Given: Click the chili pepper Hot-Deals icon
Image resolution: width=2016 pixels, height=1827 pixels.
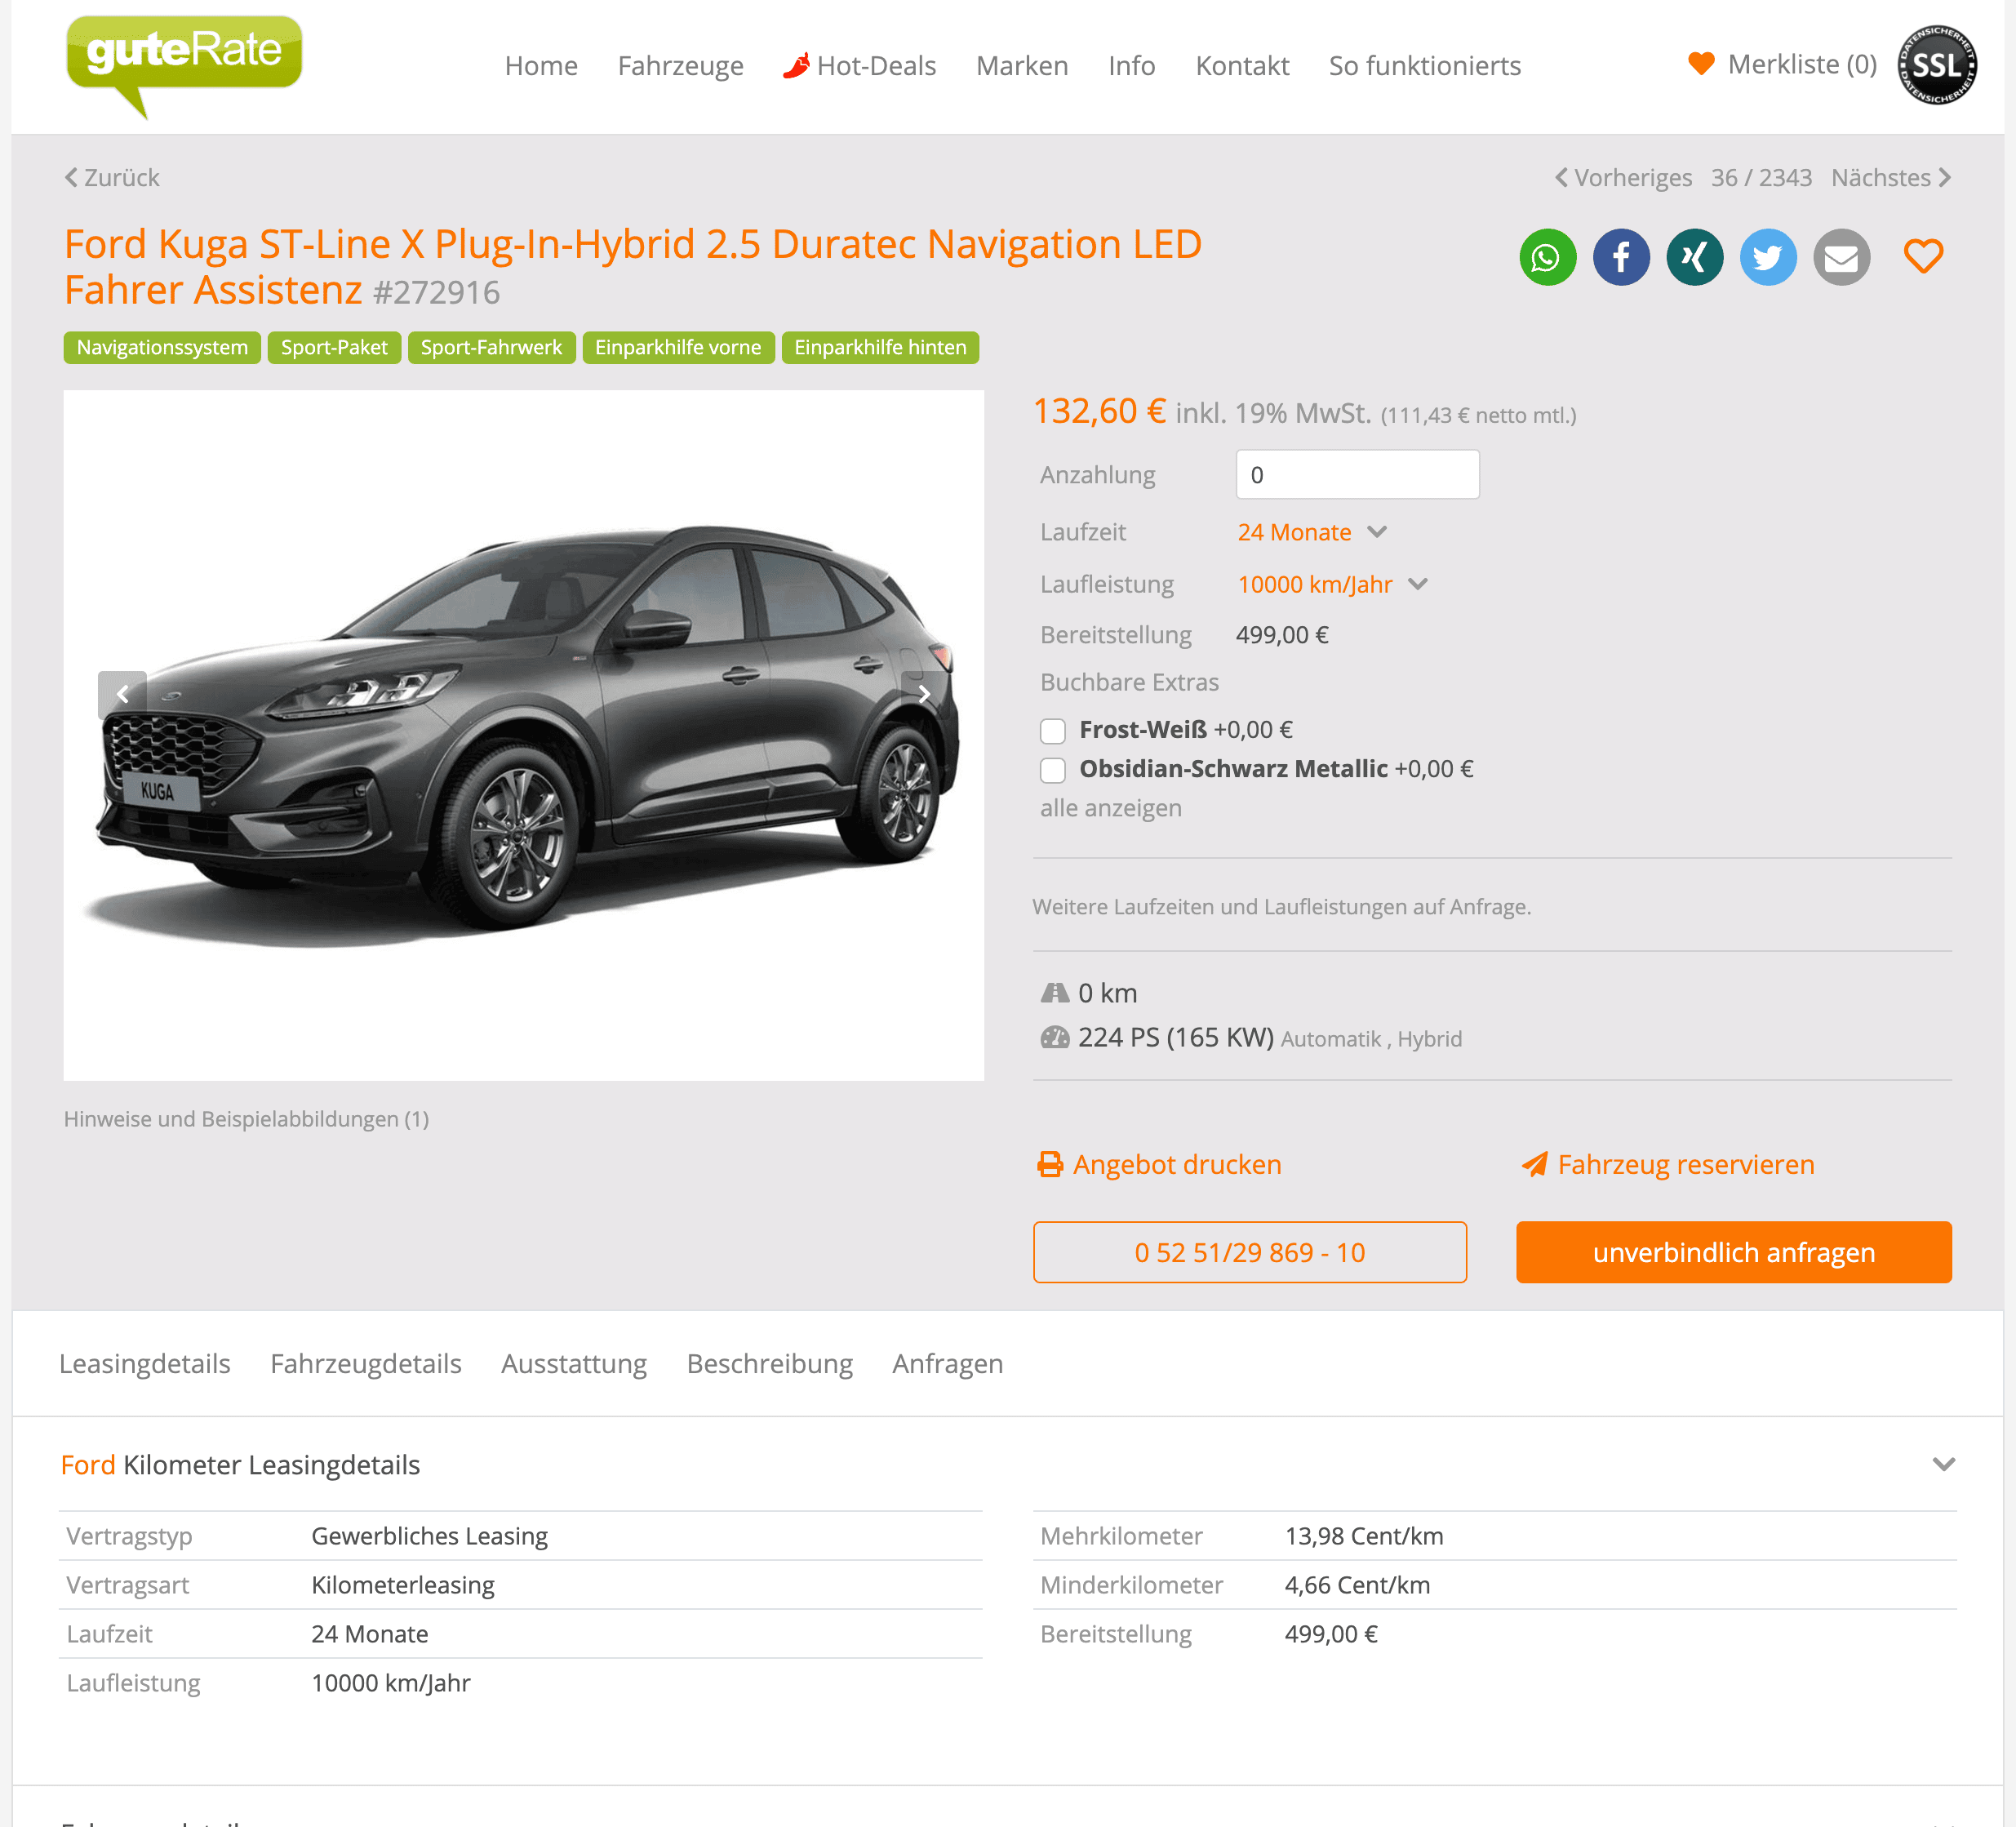Looking at the screenshot, I should (x=796, y=66).
